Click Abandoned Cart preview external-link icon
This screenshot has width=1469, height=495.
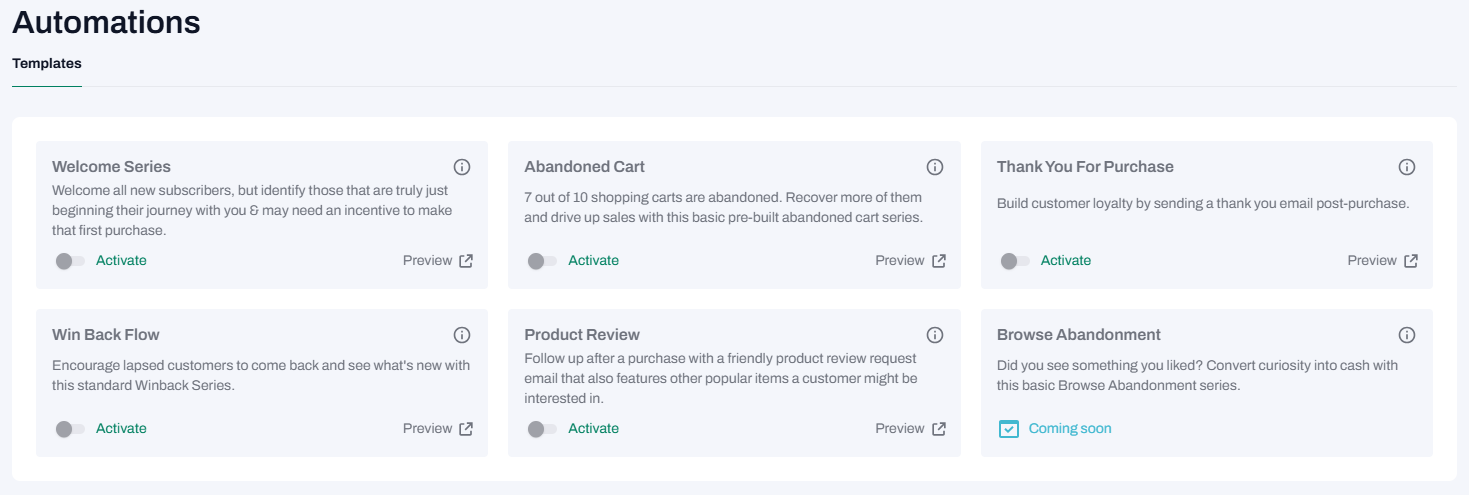[x=938, y=261]
